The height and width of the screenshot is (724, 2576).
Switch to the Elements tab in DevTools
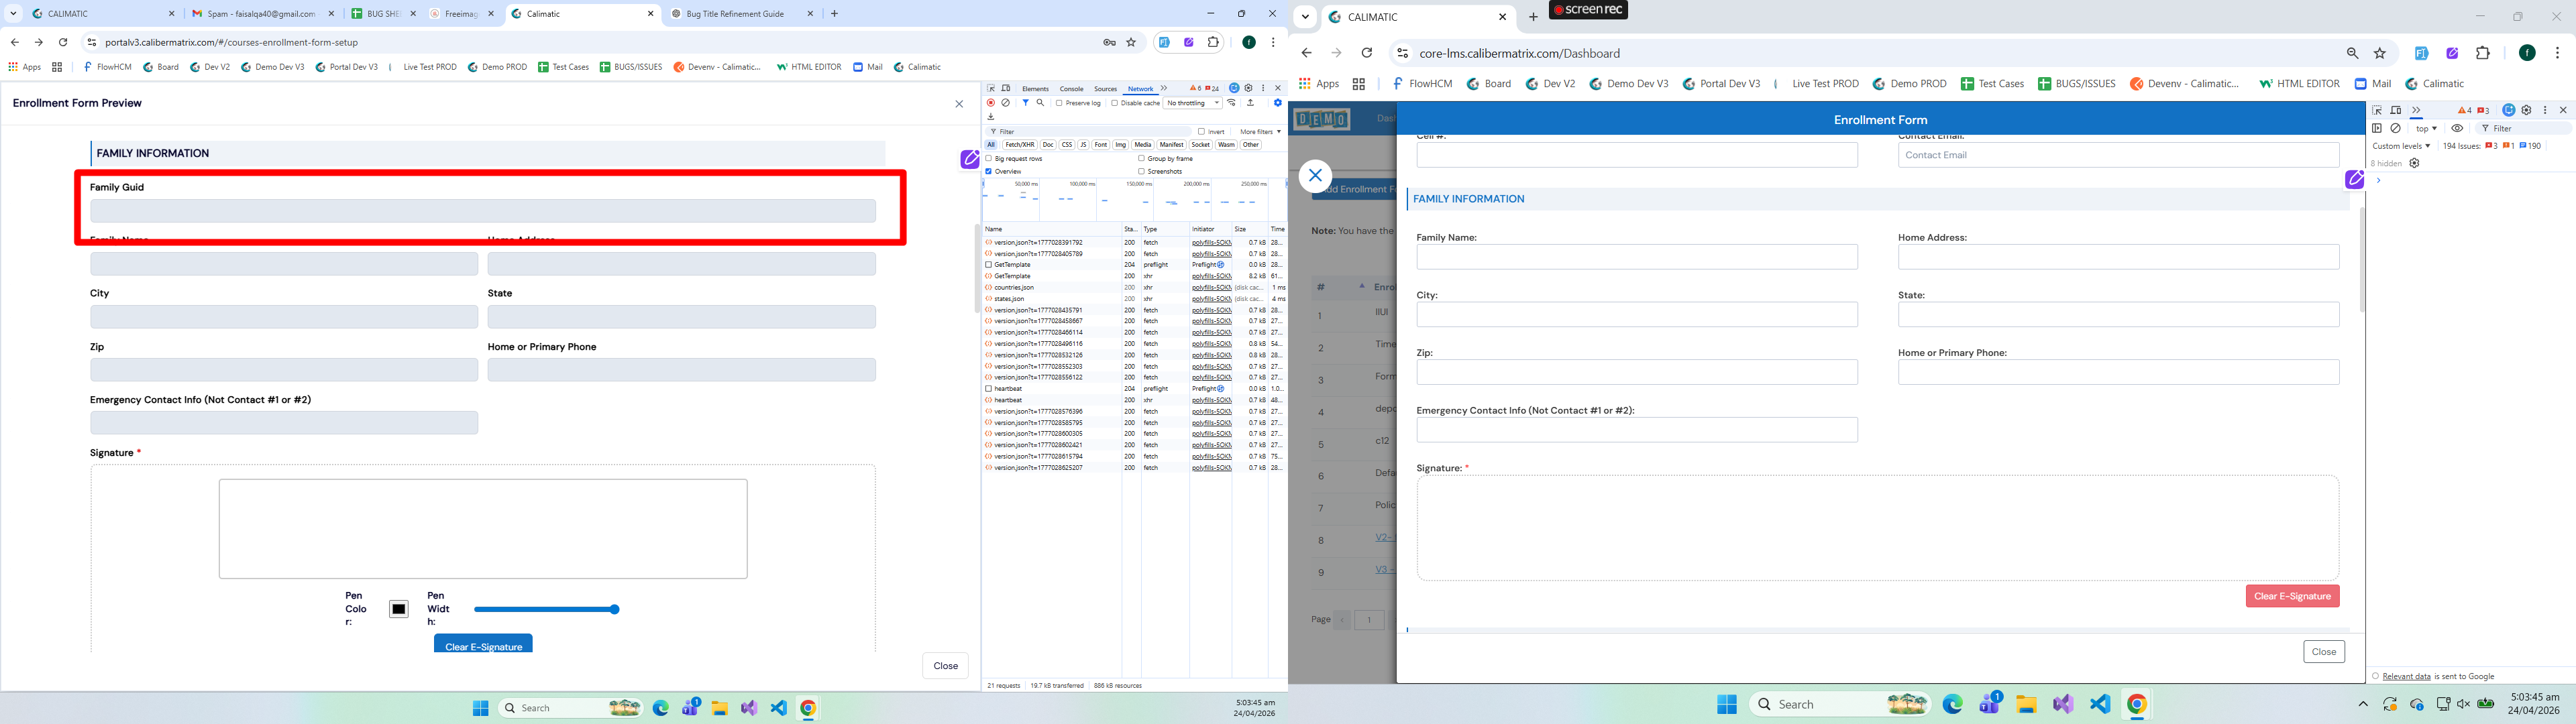coord(1035,89)
